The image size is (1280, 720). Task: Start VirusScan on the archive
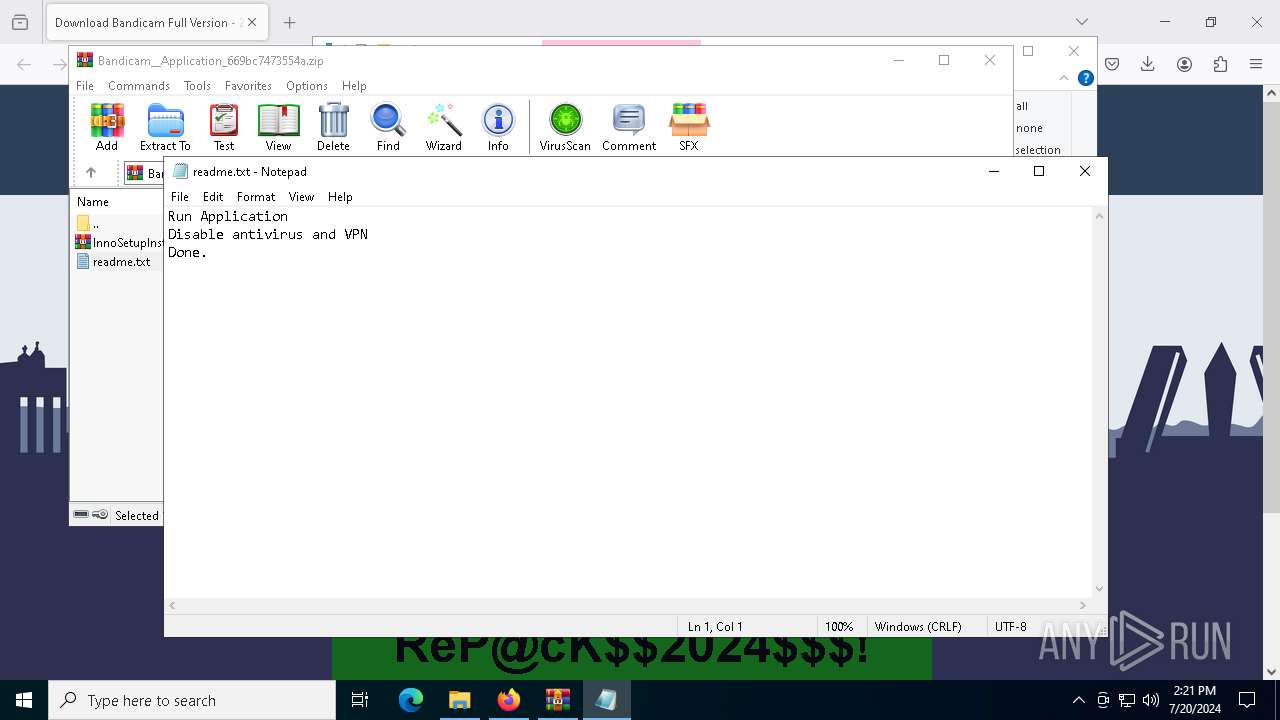click(565, 127)
